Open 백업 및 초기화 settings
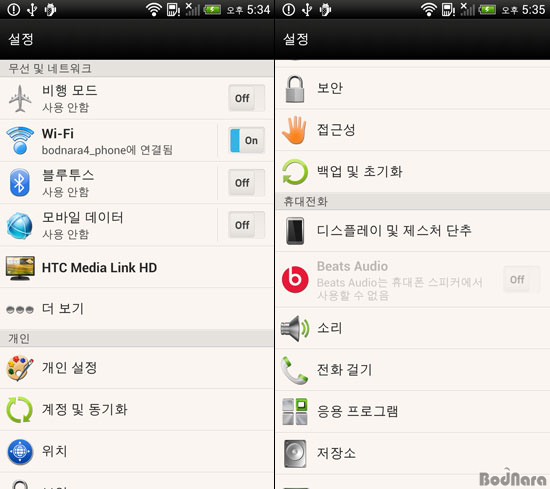 (413, 172)
